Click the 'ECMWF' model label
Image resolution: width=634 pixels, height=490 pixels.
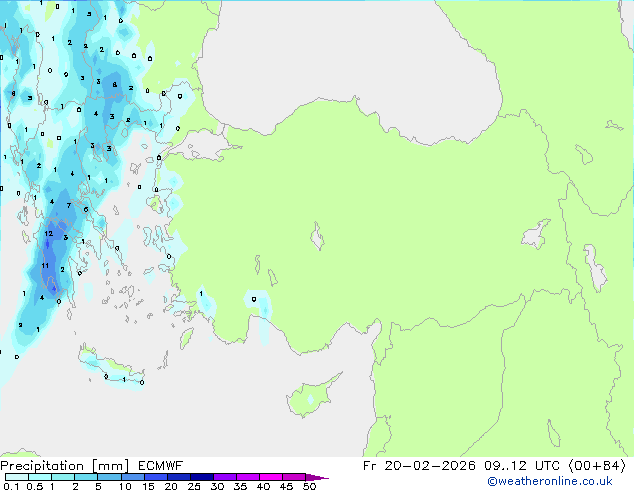pos(161,466)
